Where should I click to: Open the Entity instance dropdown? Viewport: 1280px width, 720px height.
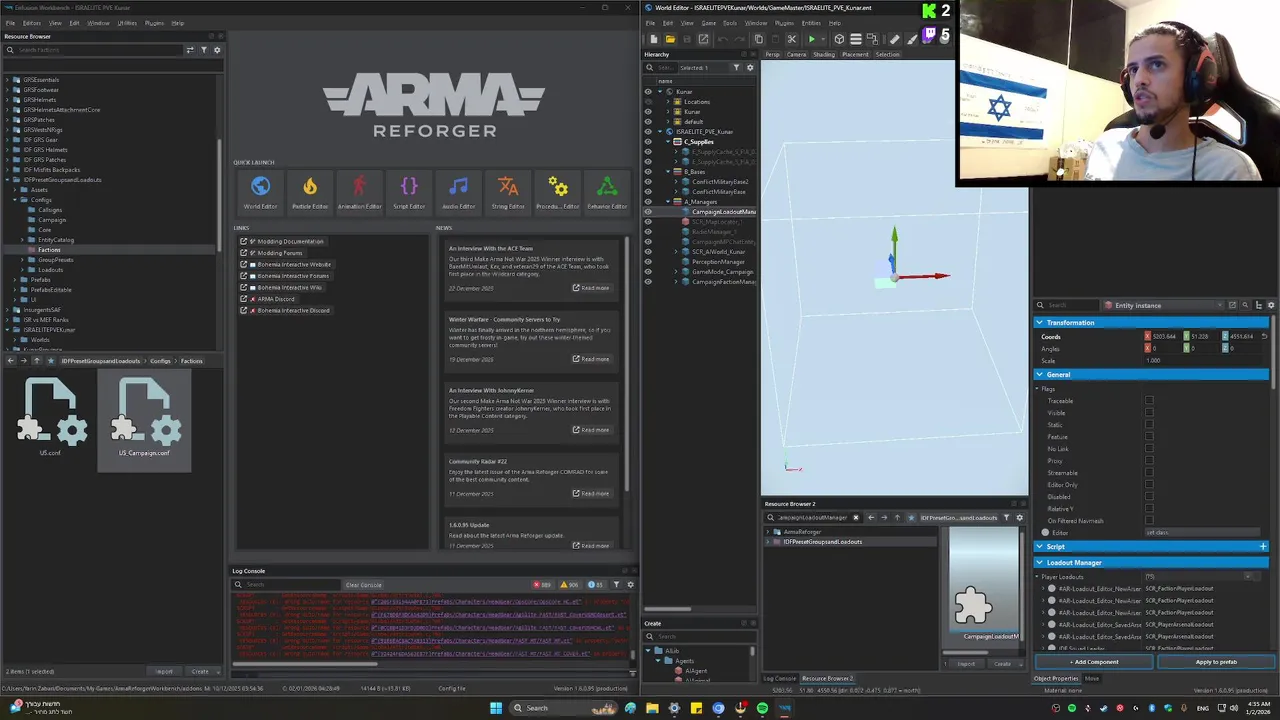point(1163,305)
